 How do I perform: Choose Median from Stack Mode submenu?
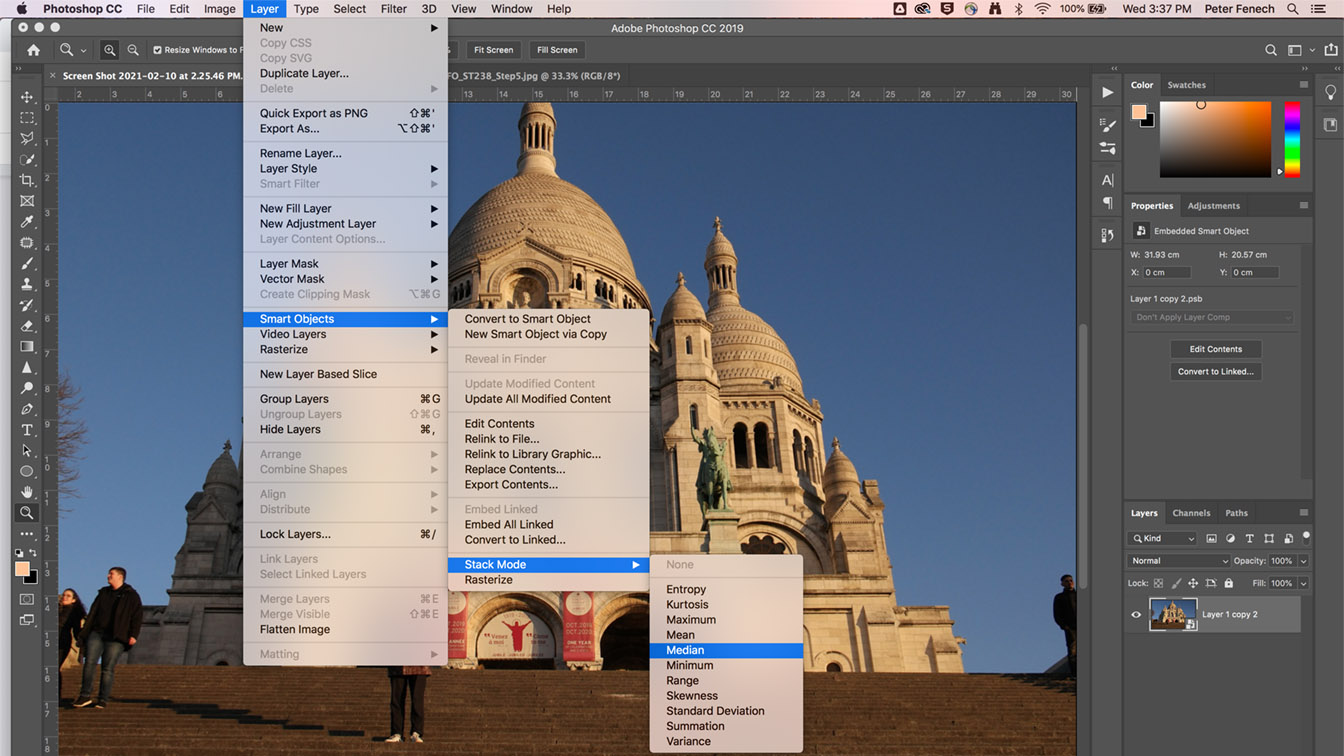tap(685, 650)
